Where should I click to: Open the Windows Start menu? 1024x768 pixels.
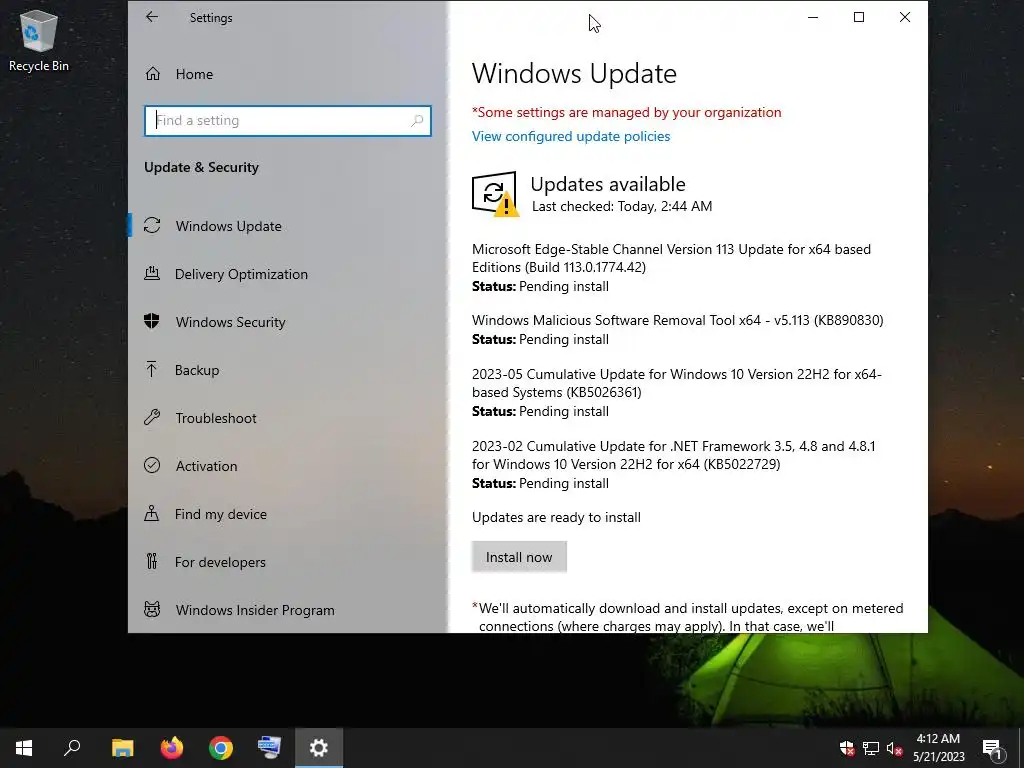(x=24, y=748)
